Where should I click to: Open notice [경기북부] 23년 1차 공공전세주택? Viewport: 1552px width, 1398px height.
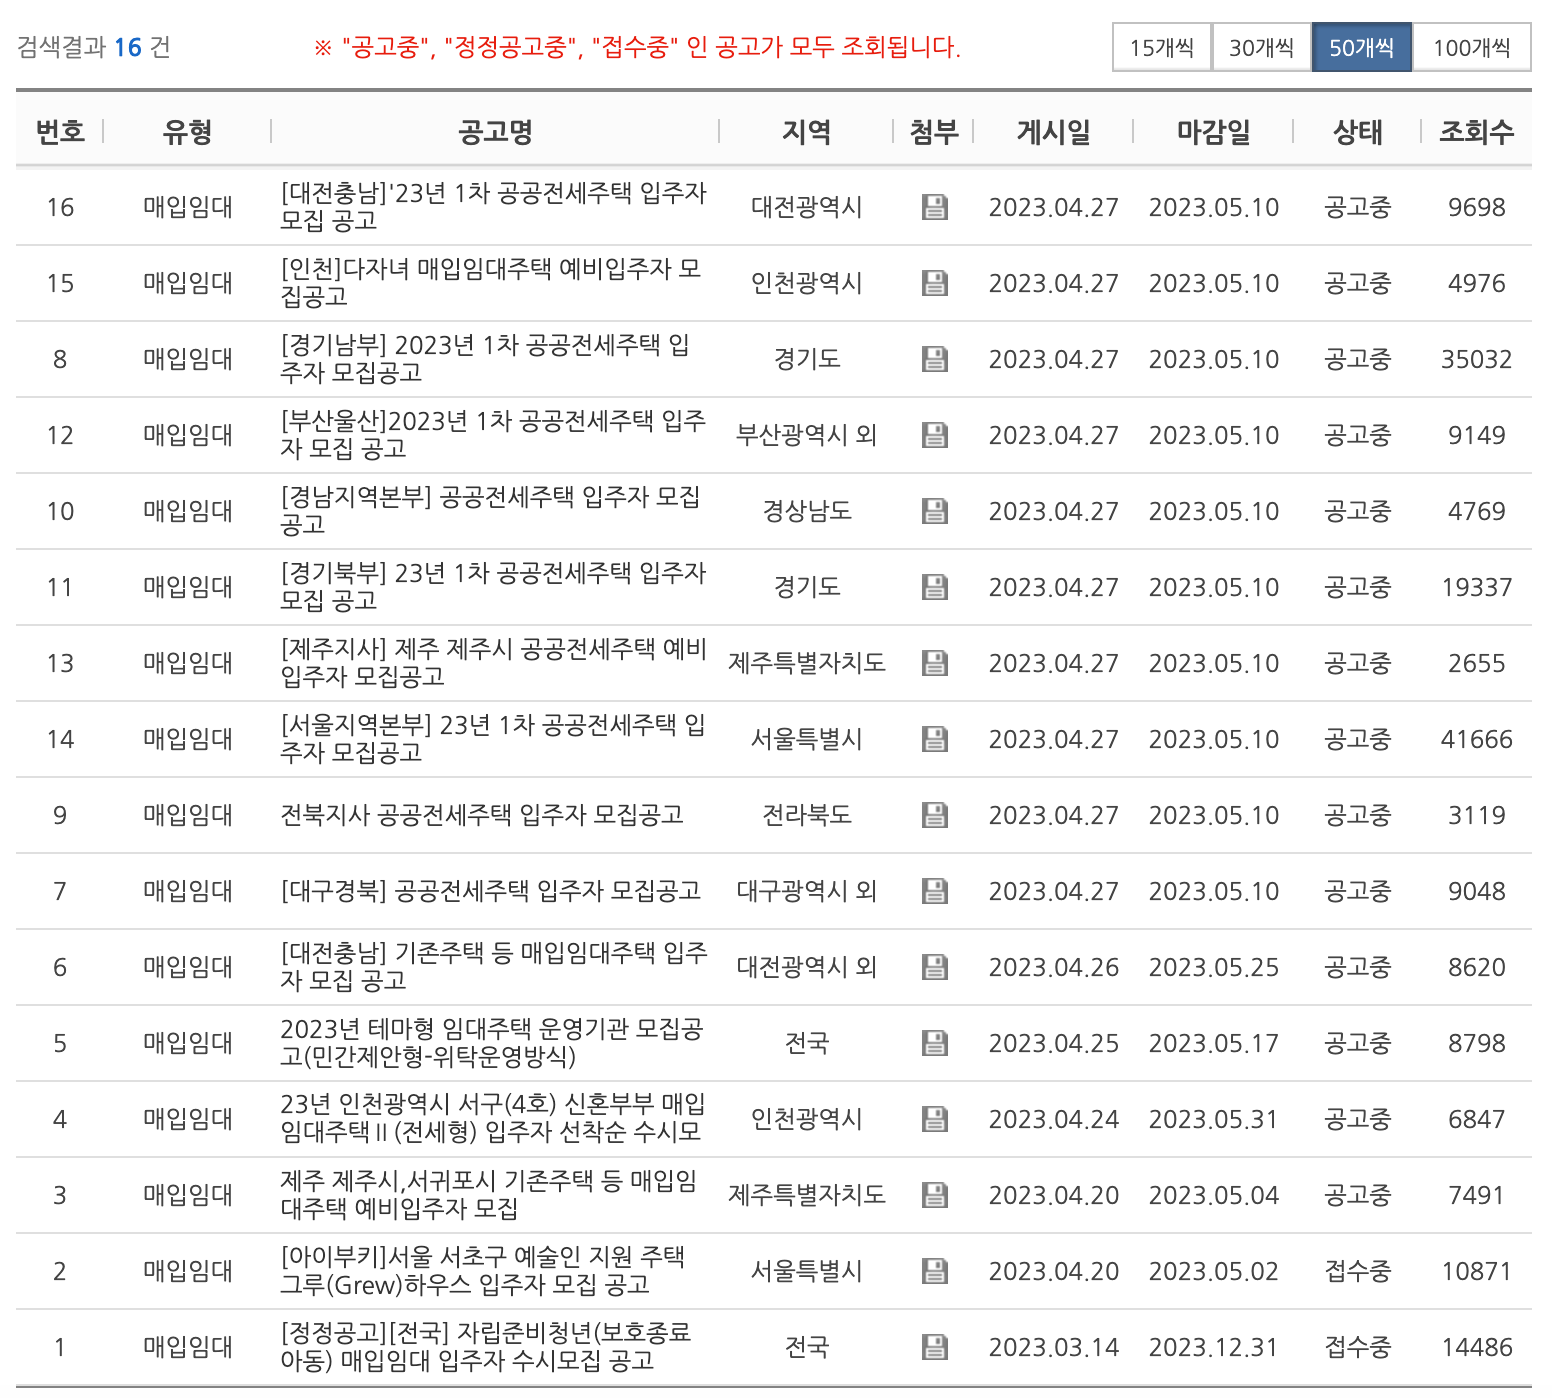pyautogui.click(x=493, y=587)
